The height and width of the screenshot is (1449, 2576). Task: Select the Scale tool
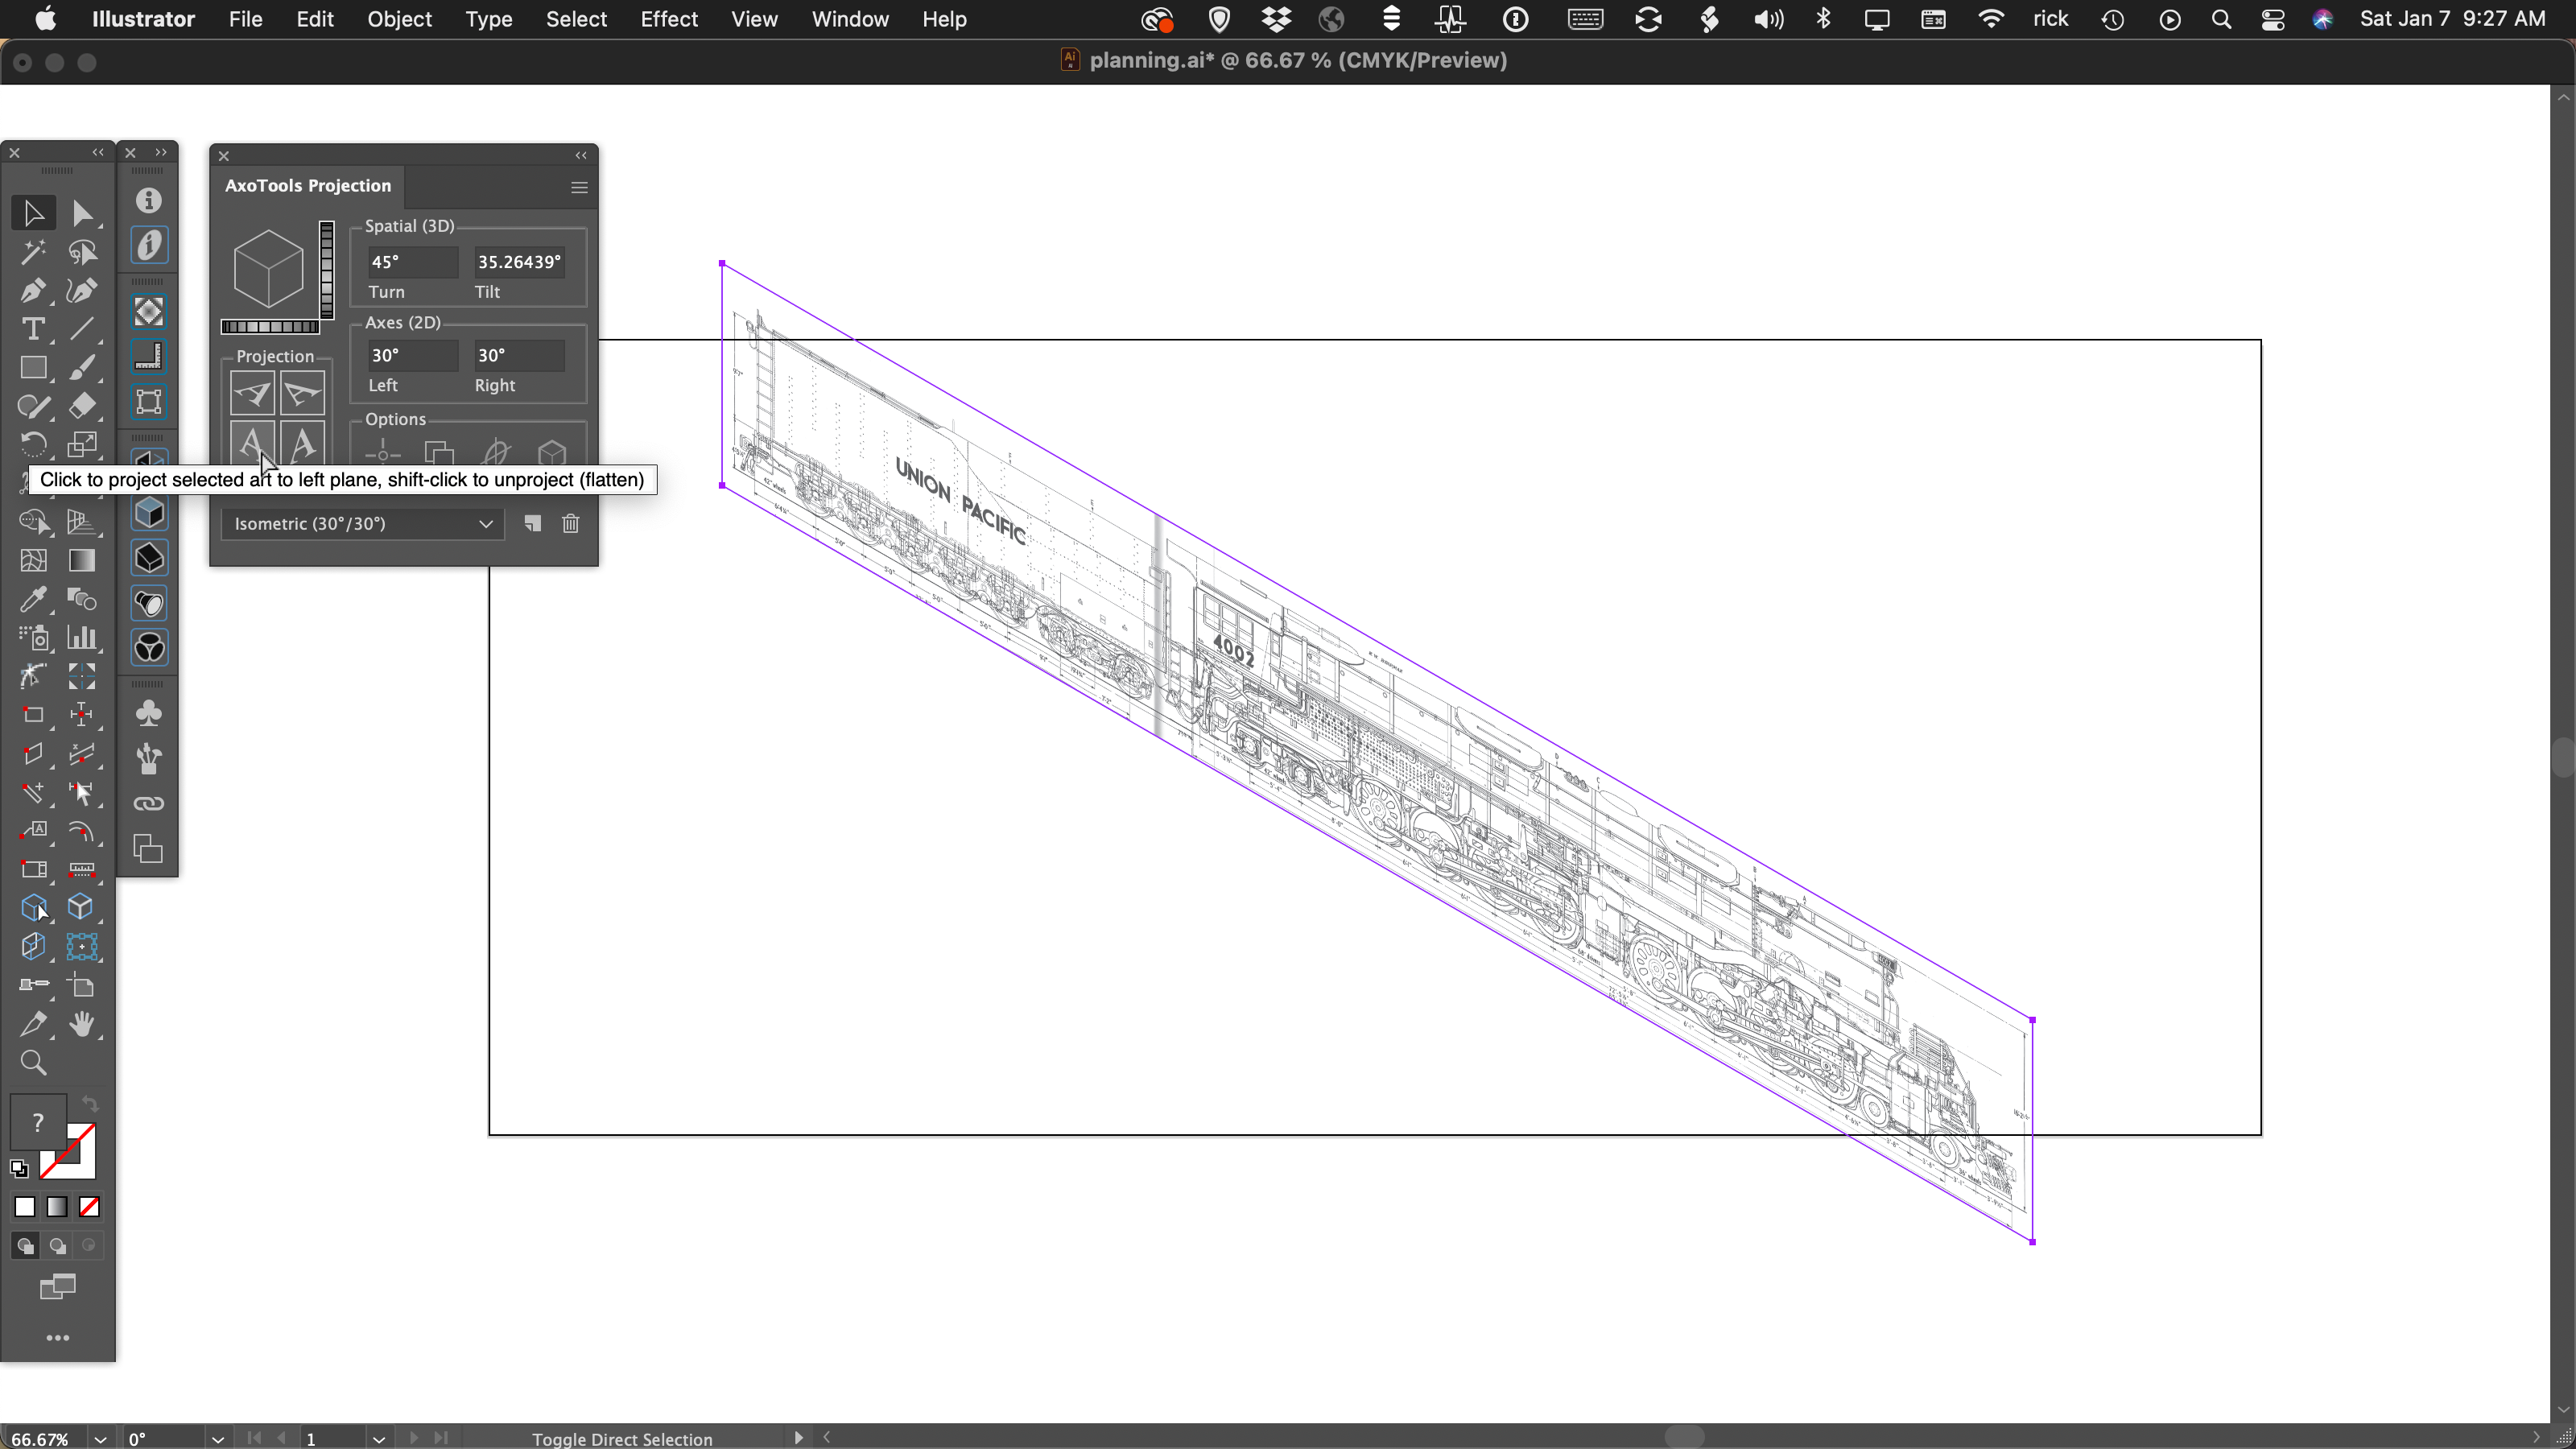[82, 444]
